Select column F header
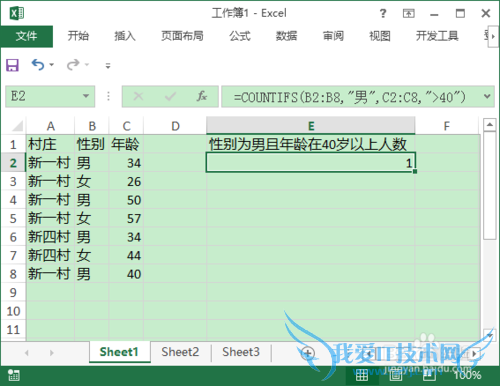Viewport: 500px width, 386px height. click(447, 126)
